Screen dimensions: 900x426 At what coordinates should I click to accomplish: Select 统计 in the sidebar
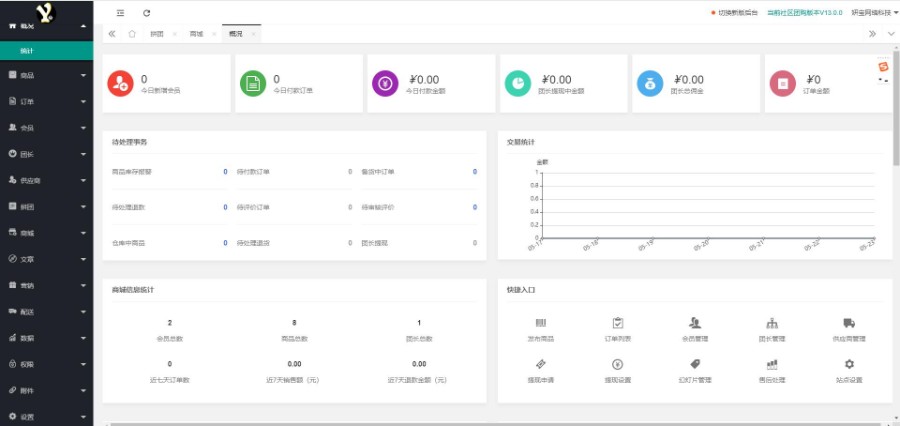pyautogui.click(x=27, y=50)
